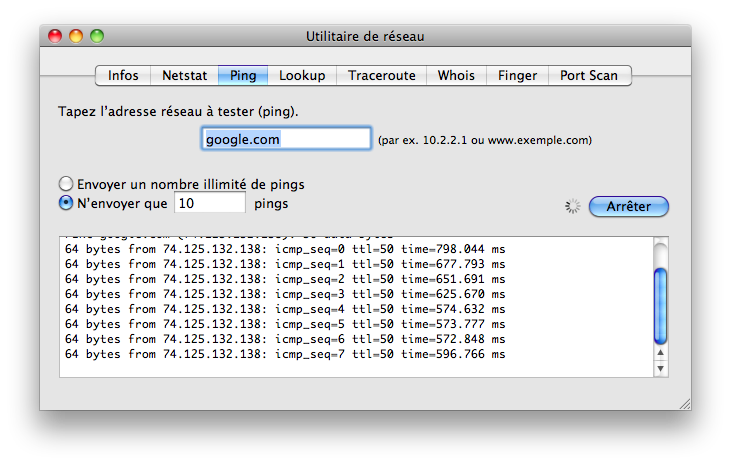Switch to the Lookup tab
Viewport: 731px width, 465px height.
click(x=301, y=75)
